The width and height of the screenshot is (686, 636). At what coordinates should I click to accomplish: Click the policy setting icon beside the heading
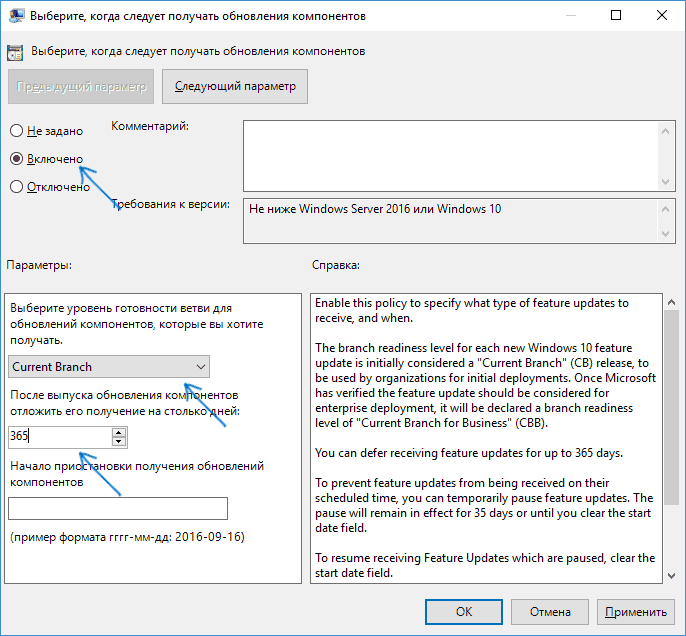pyautogui.click(x=15, y=52)
